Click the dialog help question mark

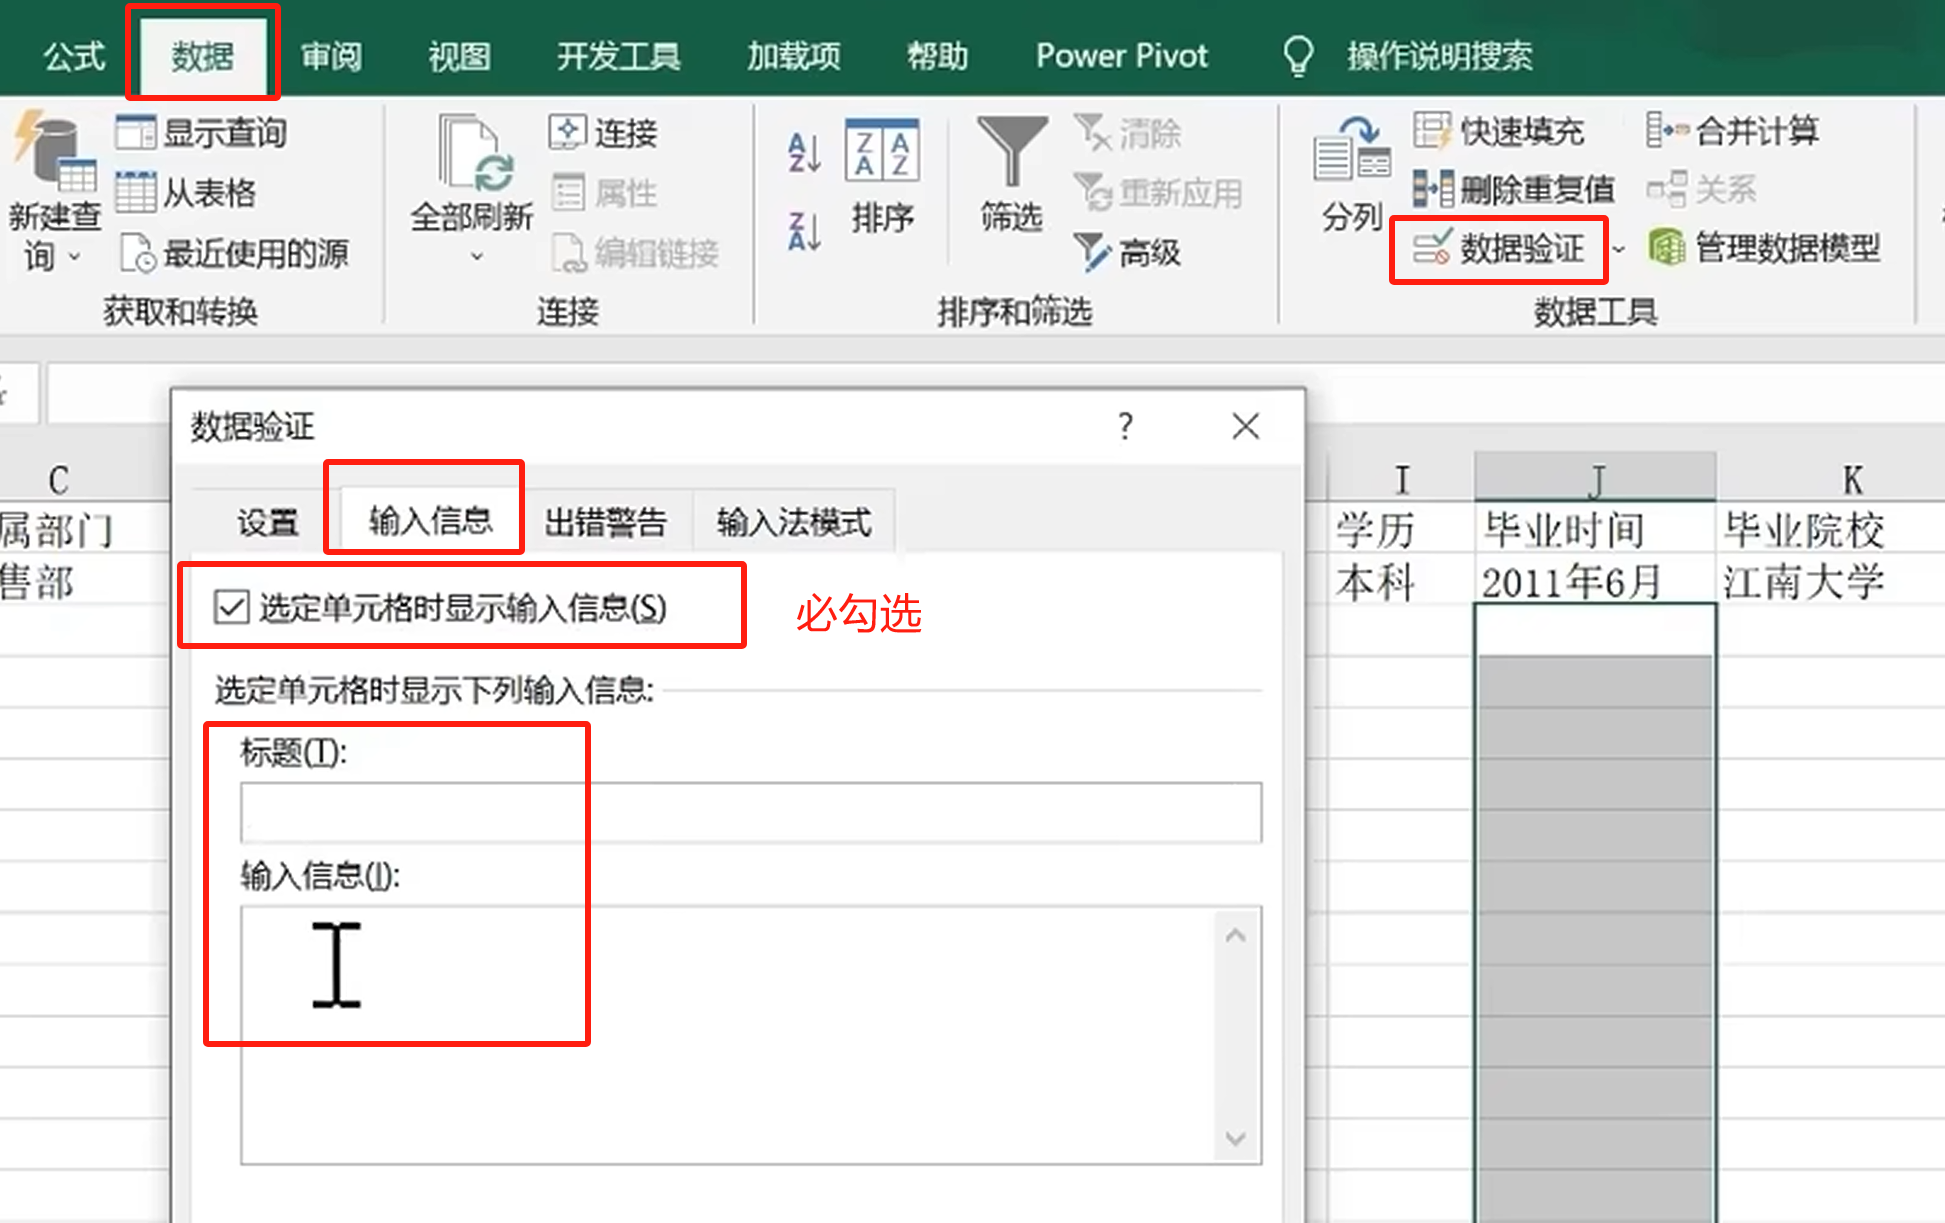pyautogui.click(x=1125, y=426)
